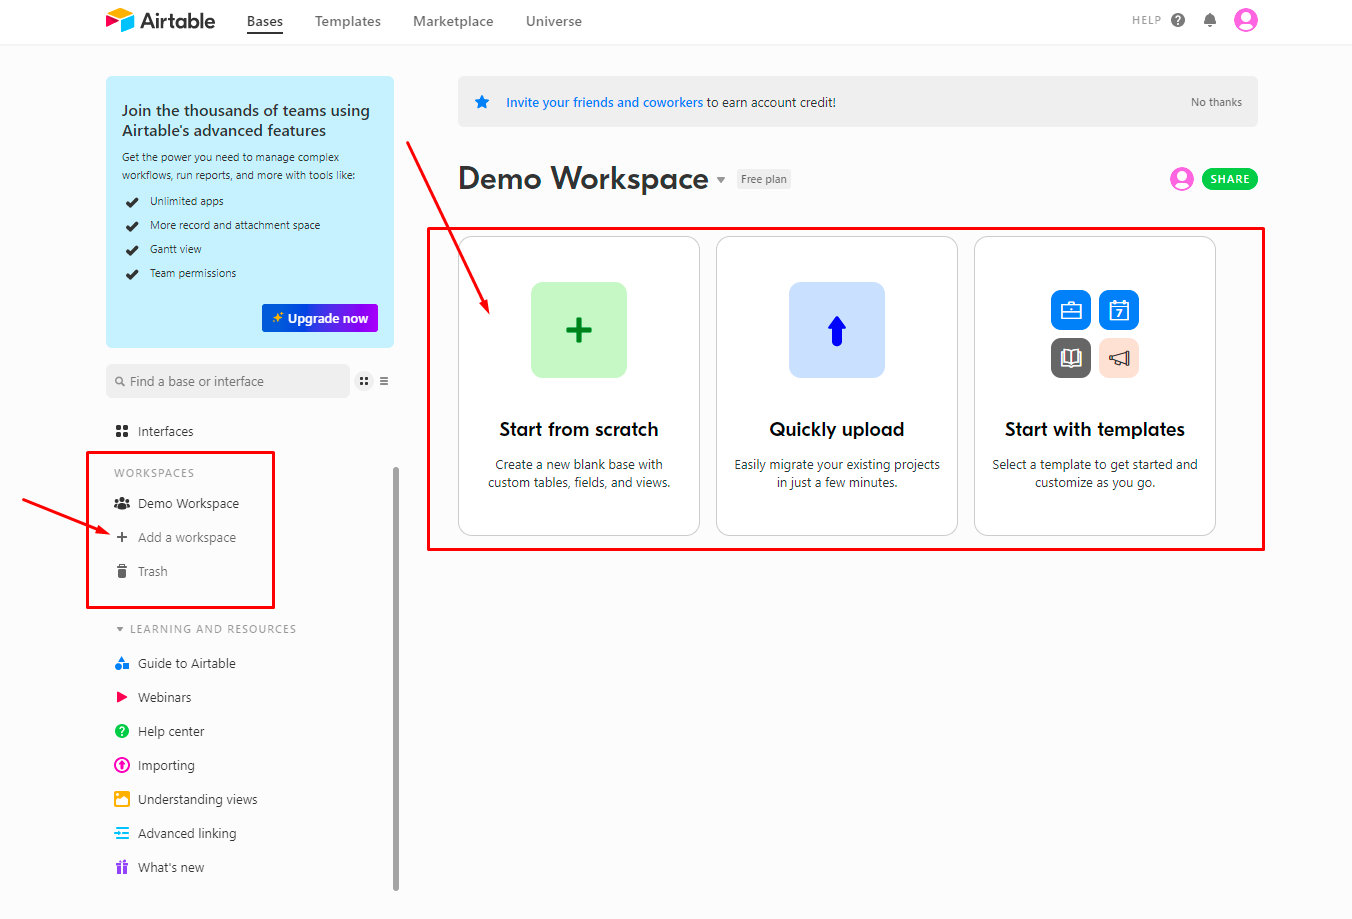Click the green plus icon for Start from scratch

[579, 330]
